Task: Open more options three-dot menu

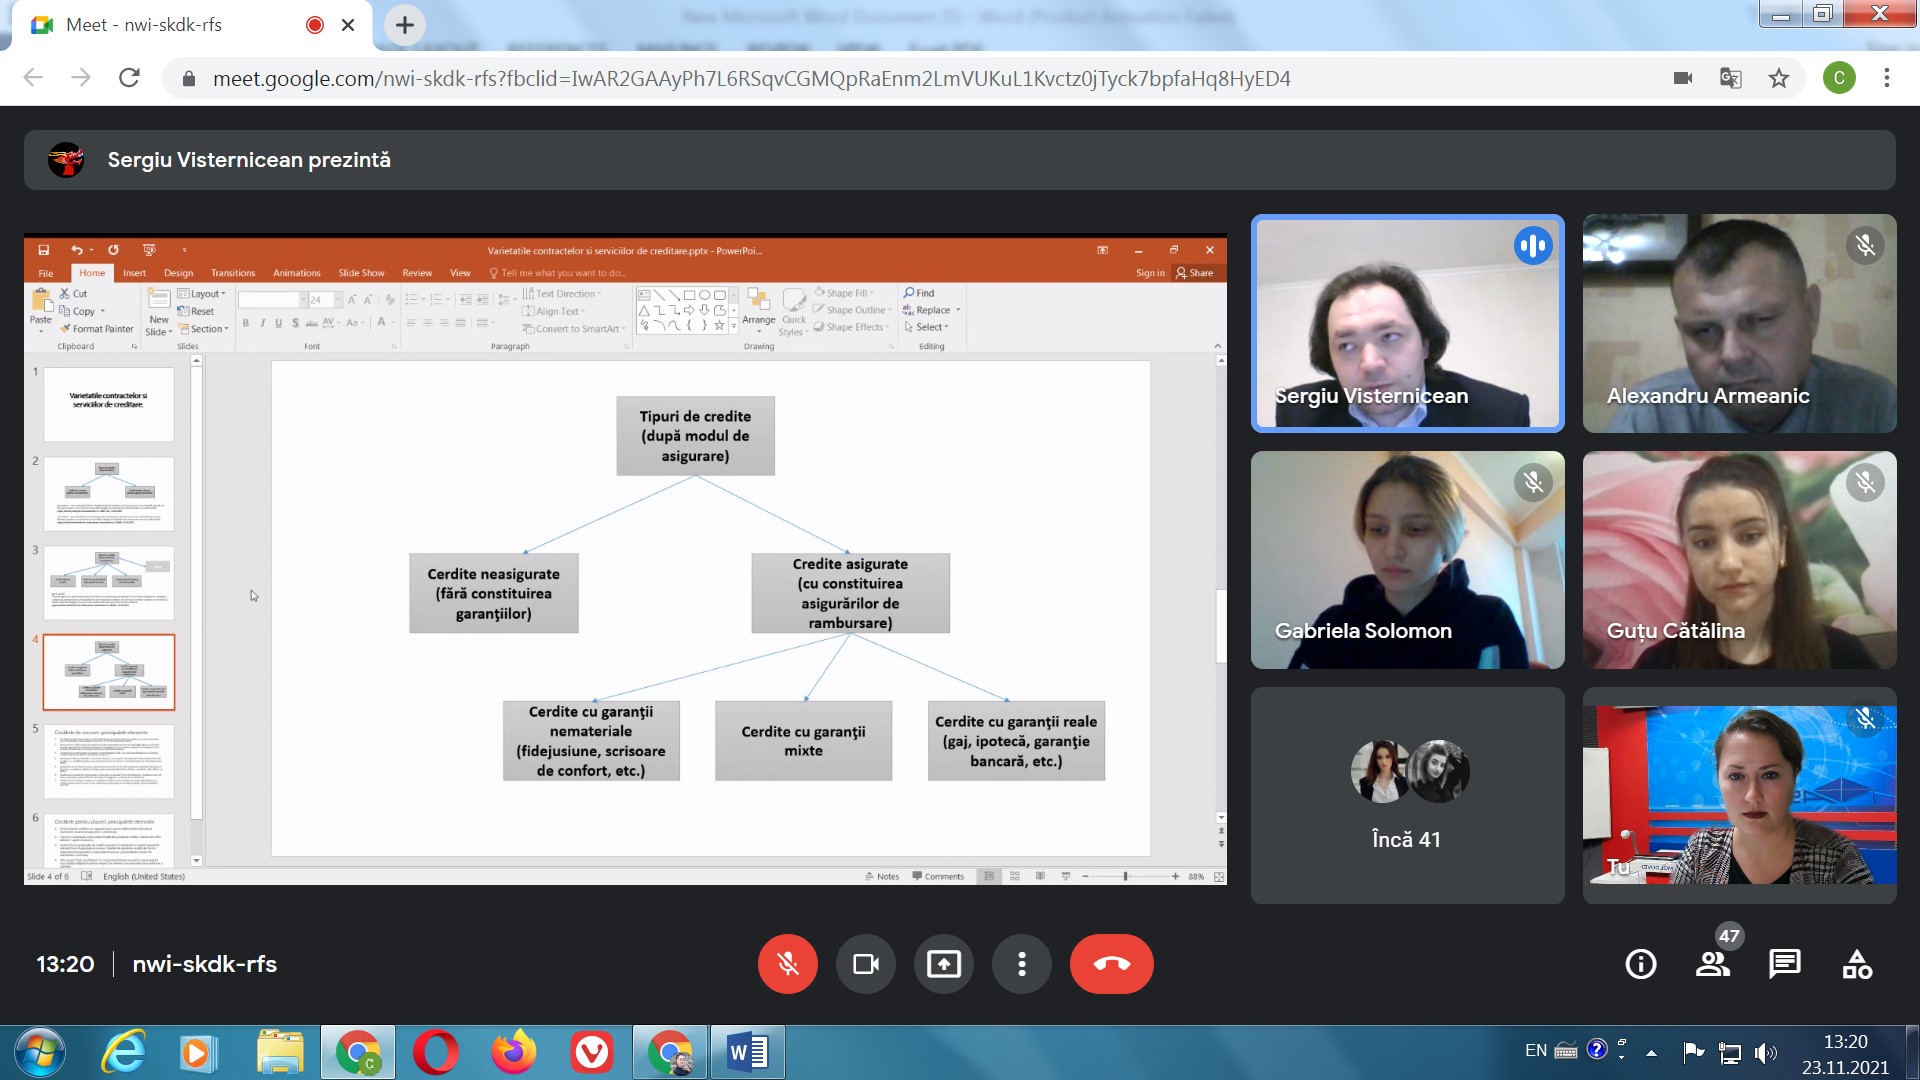Action: (1021, 964)
